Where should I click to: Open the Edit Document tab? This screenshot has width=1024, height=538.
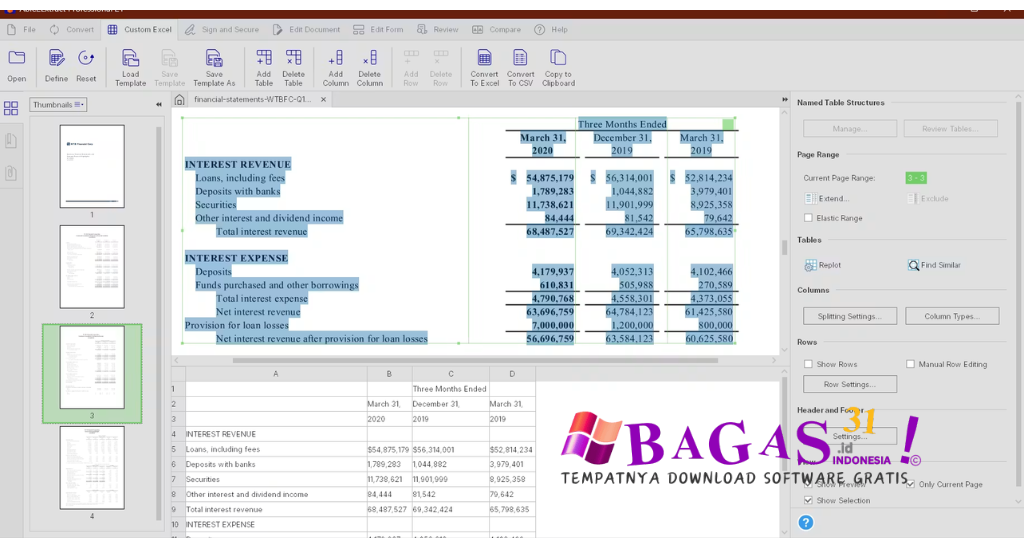[306, 29]
